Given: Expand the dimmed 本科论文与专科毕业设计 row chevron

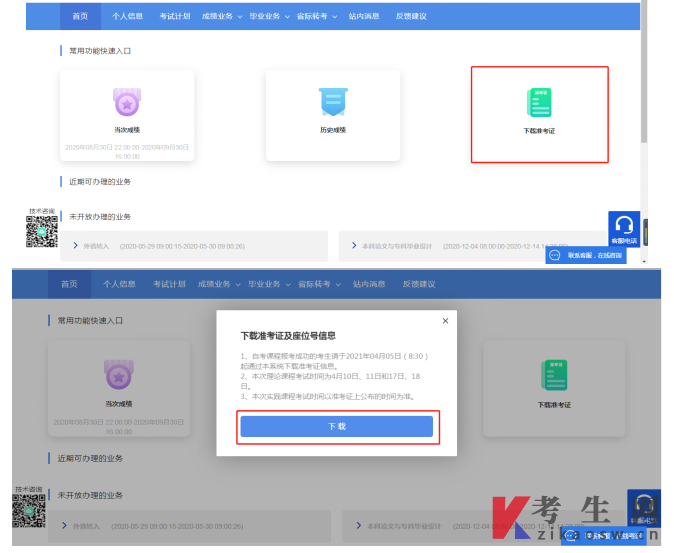Looking at the screenshot, I should click(358, 526).
